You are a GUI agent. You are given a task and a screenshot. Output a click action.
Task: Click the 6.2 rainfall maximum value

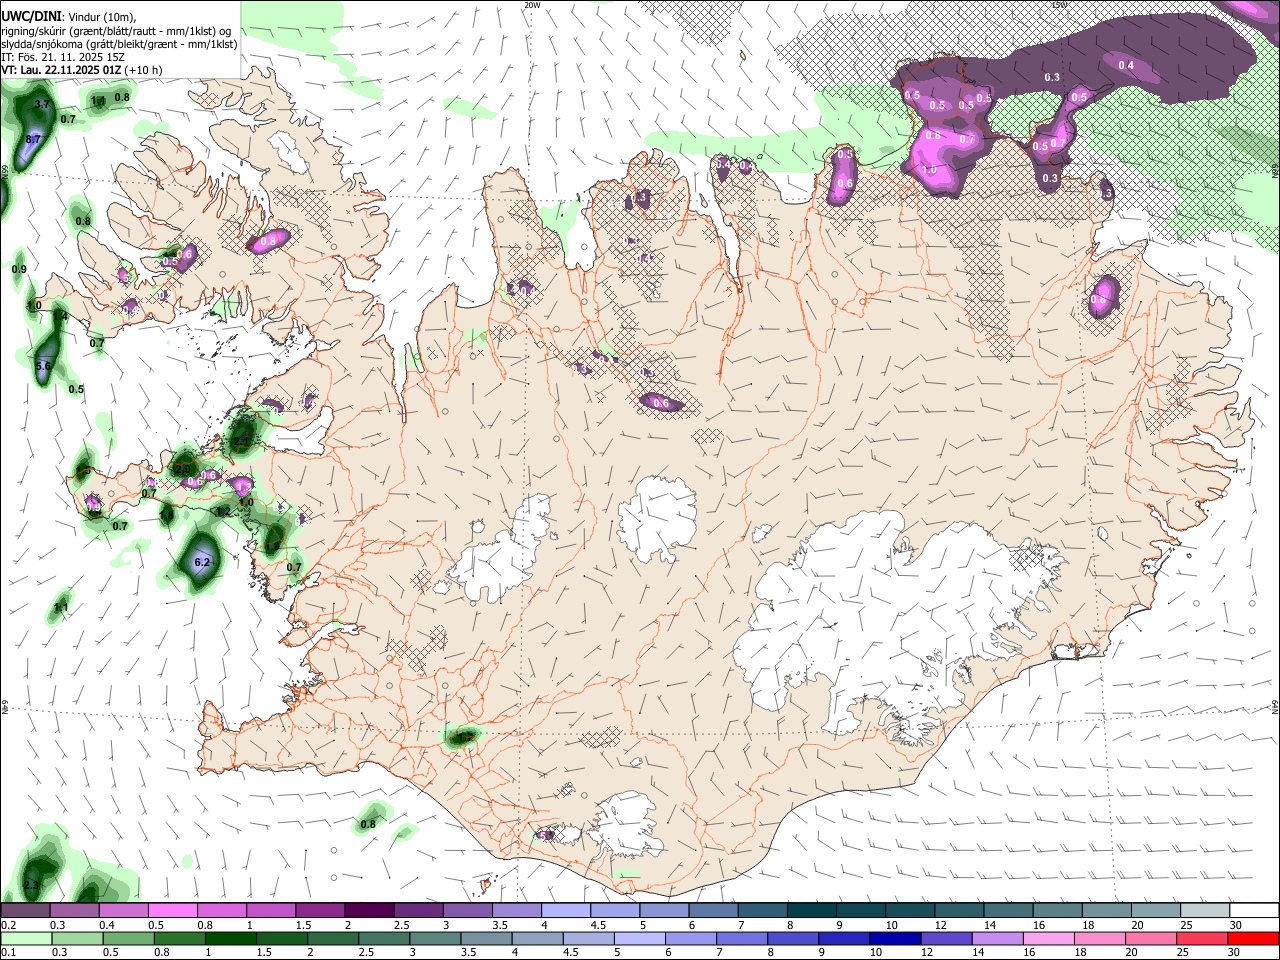click(202, 562)
